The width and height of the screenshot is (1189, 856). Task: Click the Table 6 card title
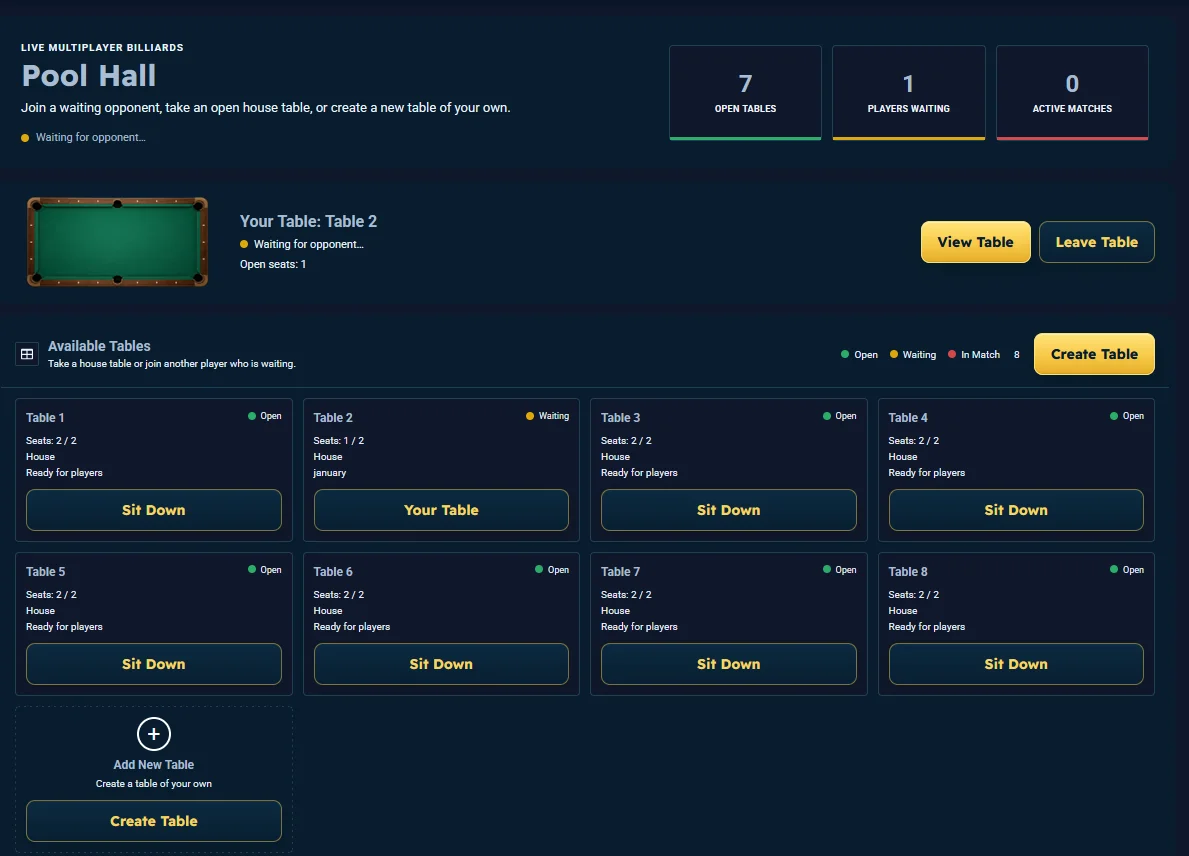[333, 572]
